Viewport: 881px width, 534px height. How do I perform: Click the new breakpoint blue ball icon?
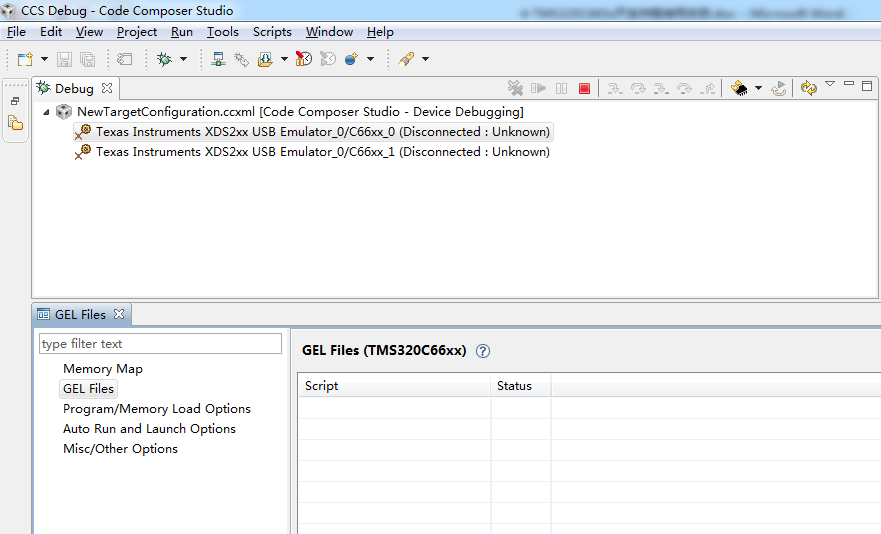point(351,59)
